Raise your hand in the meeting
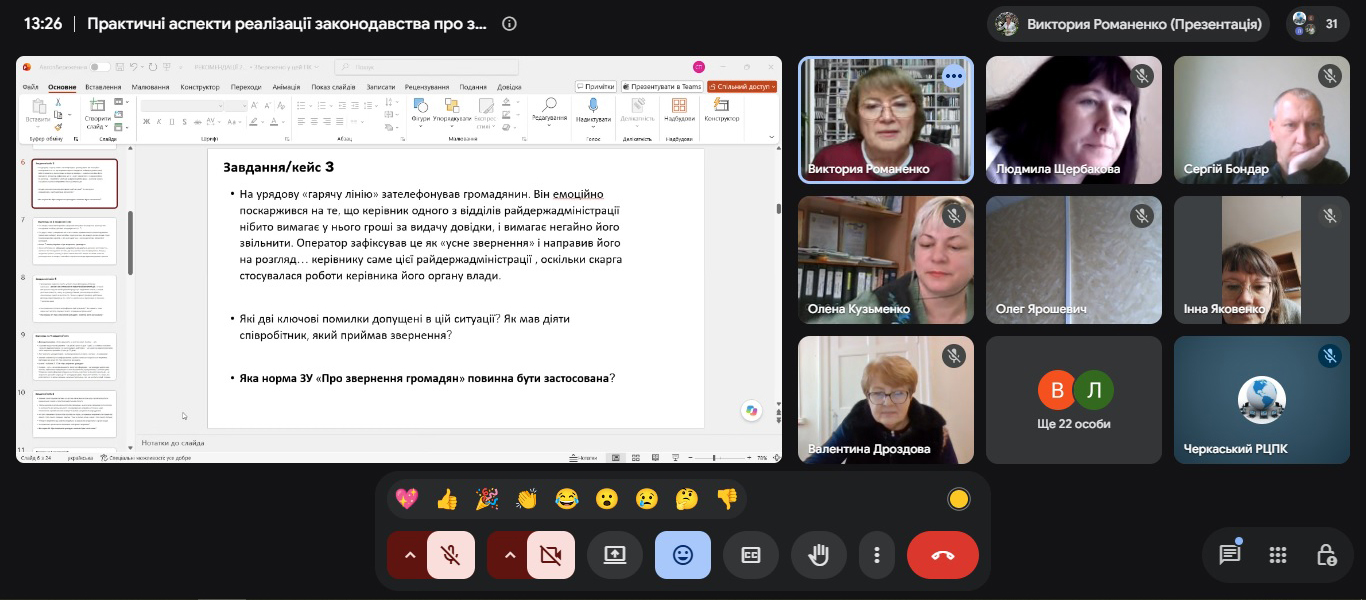This screenshot has height=600, width=1366. (x=819, y=555)
